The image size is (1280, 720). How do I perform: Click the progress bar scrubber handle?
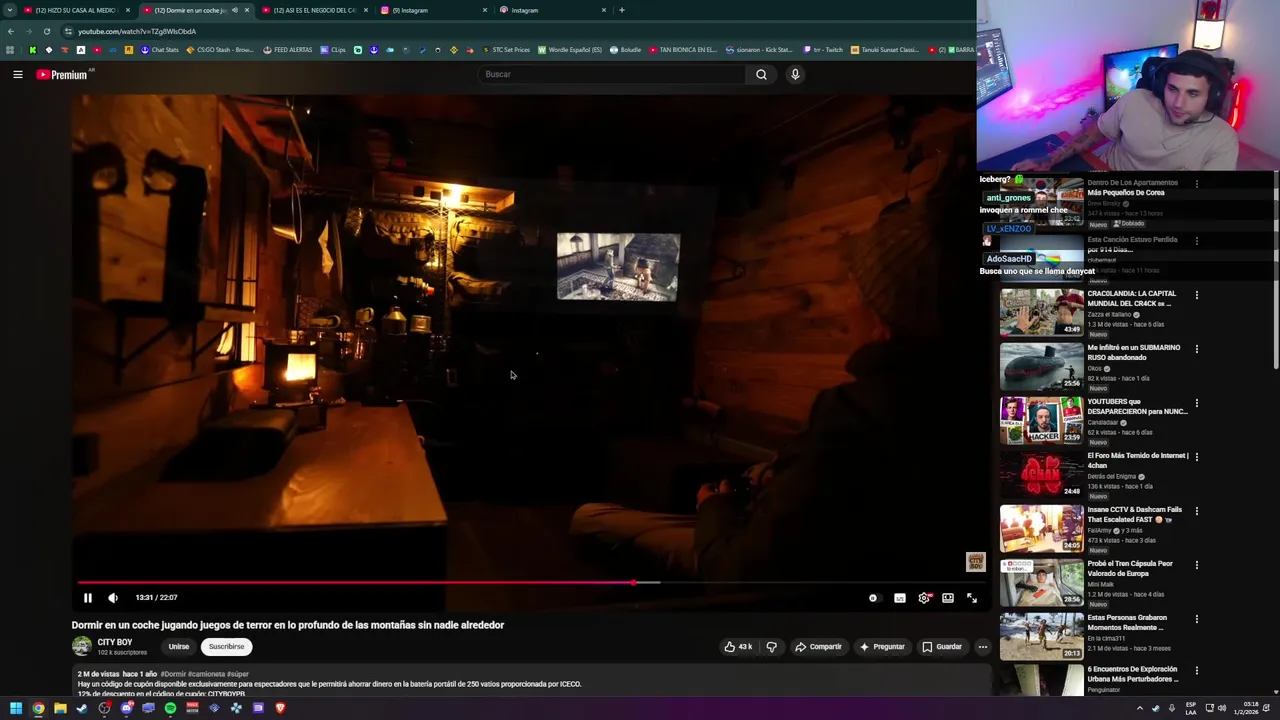[633, 582]
